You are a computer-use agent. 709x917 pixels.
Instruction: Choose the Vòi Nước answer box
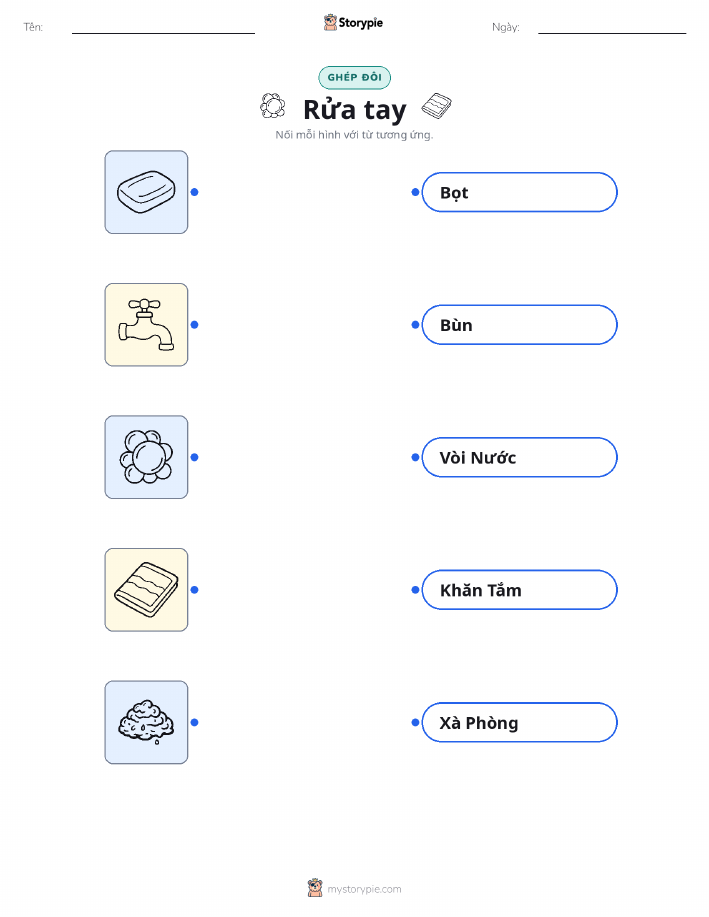(519, 457)
